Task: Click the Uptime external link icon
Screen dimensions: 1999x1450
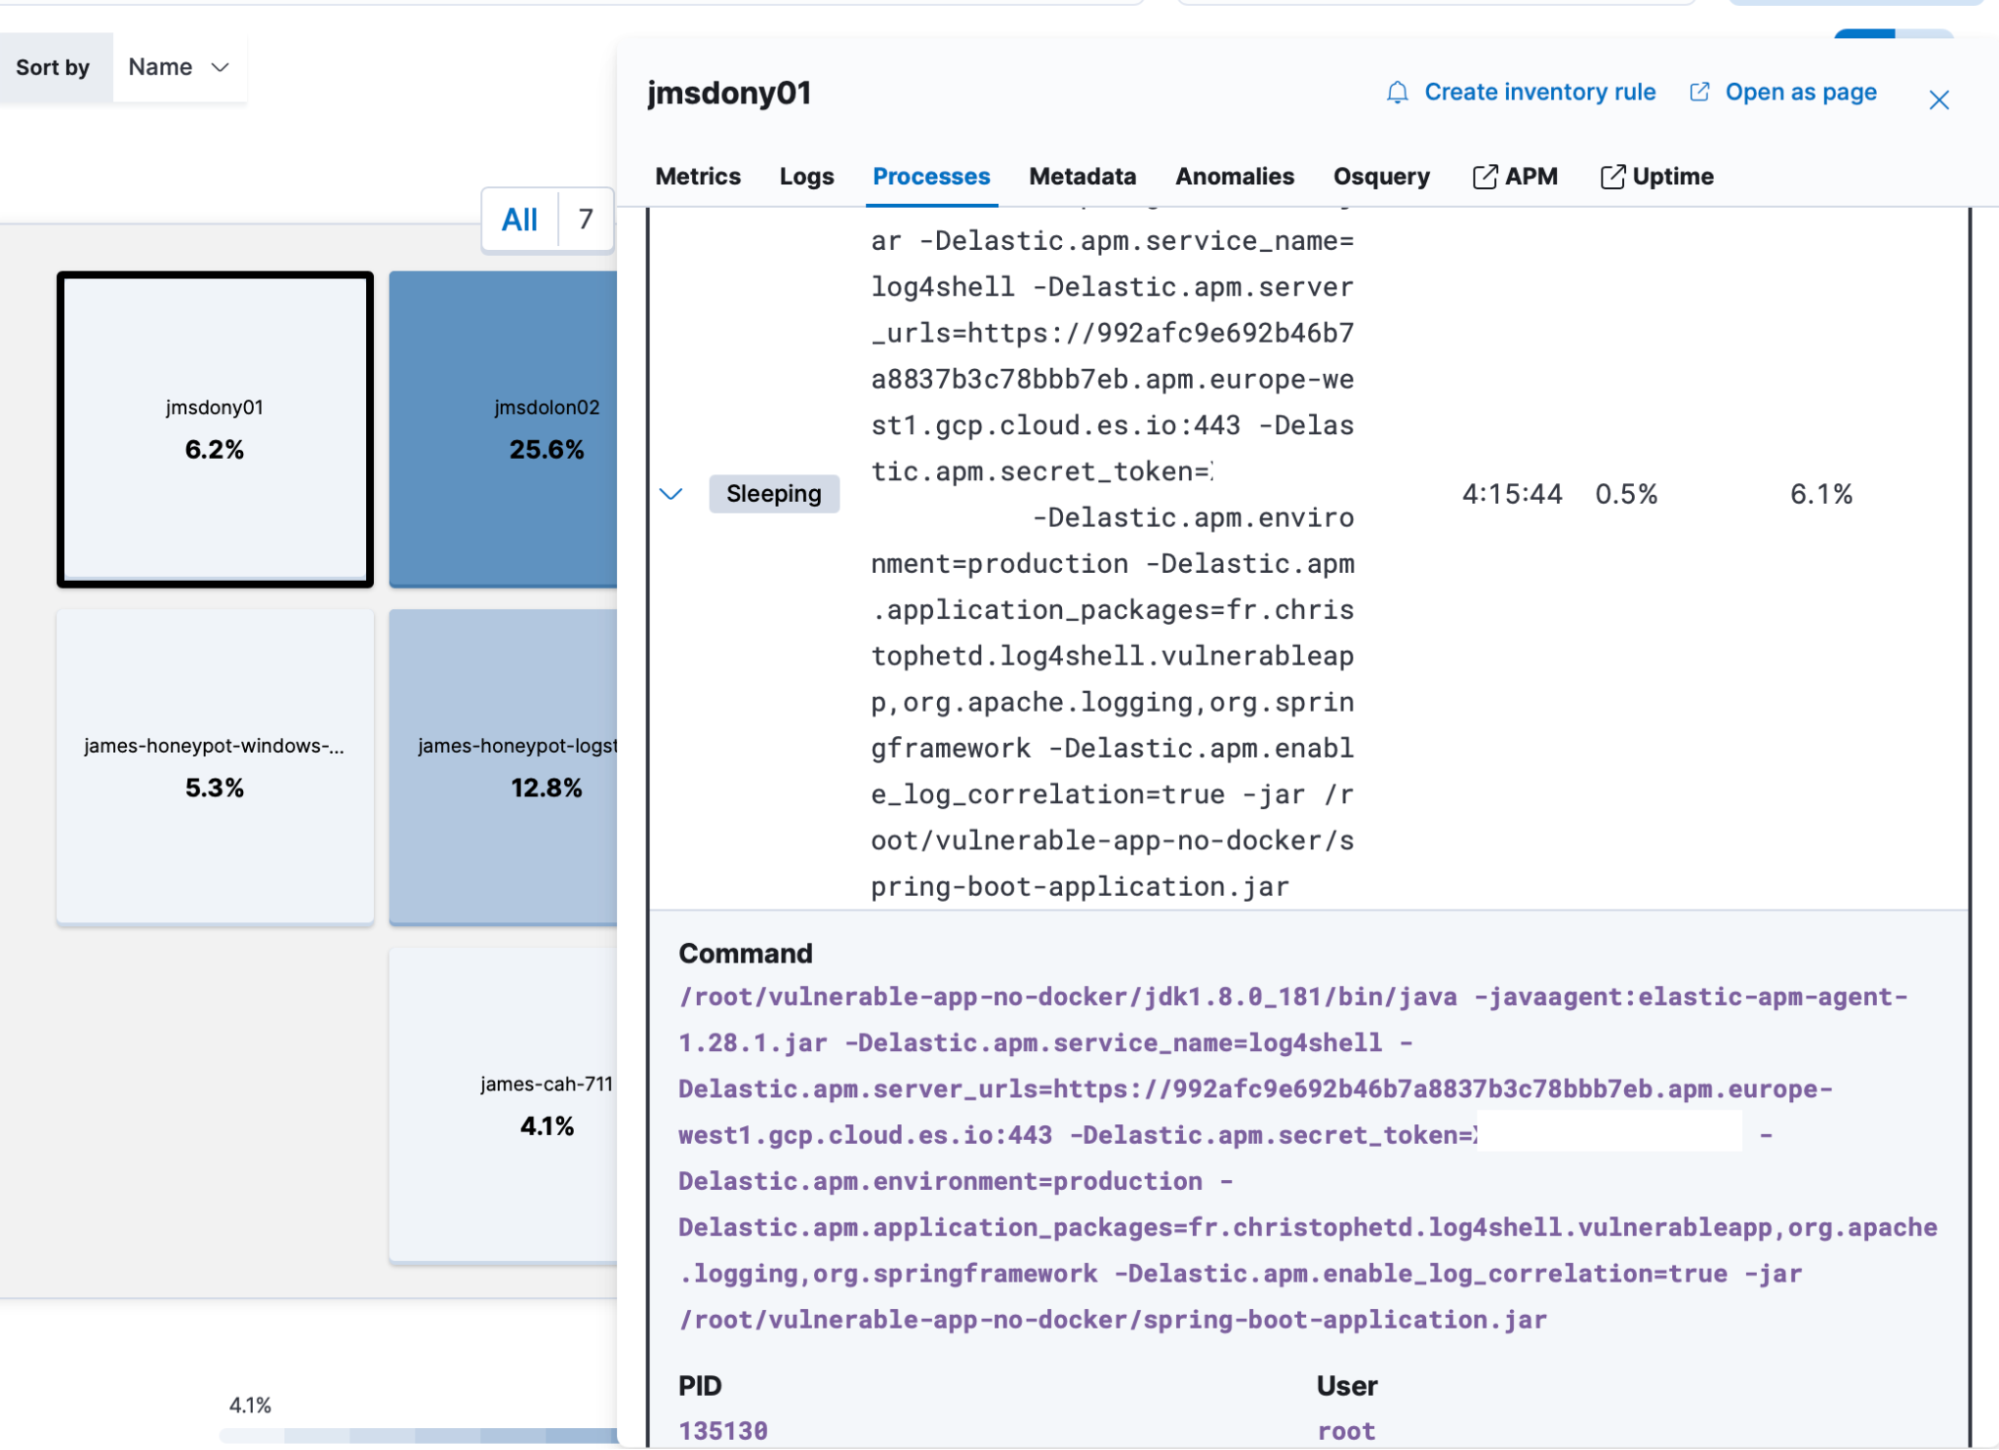Action: (1612, 177)
